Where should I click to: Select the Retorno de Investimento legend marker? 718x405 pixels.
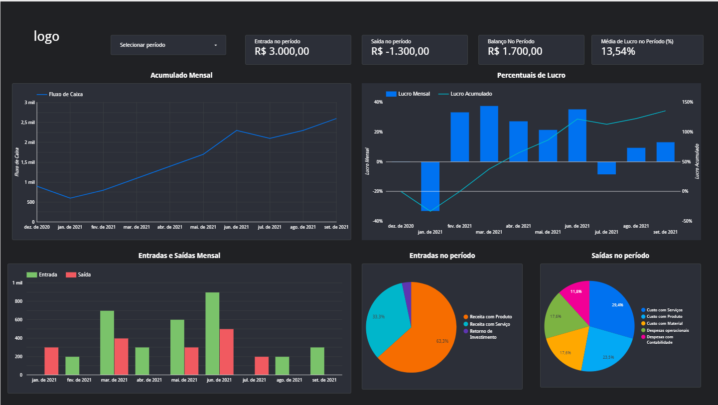point(464,332)
